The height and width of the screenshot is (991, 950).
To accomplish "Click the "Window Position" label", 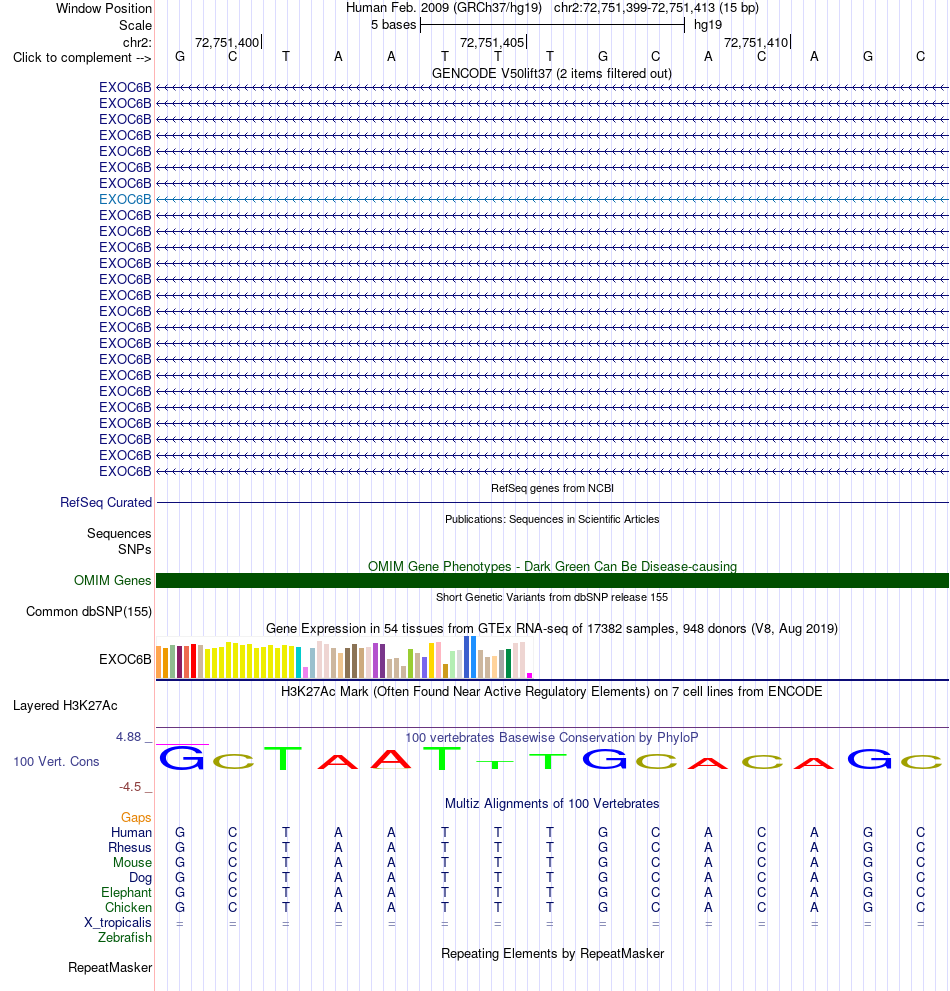I will click(x=104, y=8).
